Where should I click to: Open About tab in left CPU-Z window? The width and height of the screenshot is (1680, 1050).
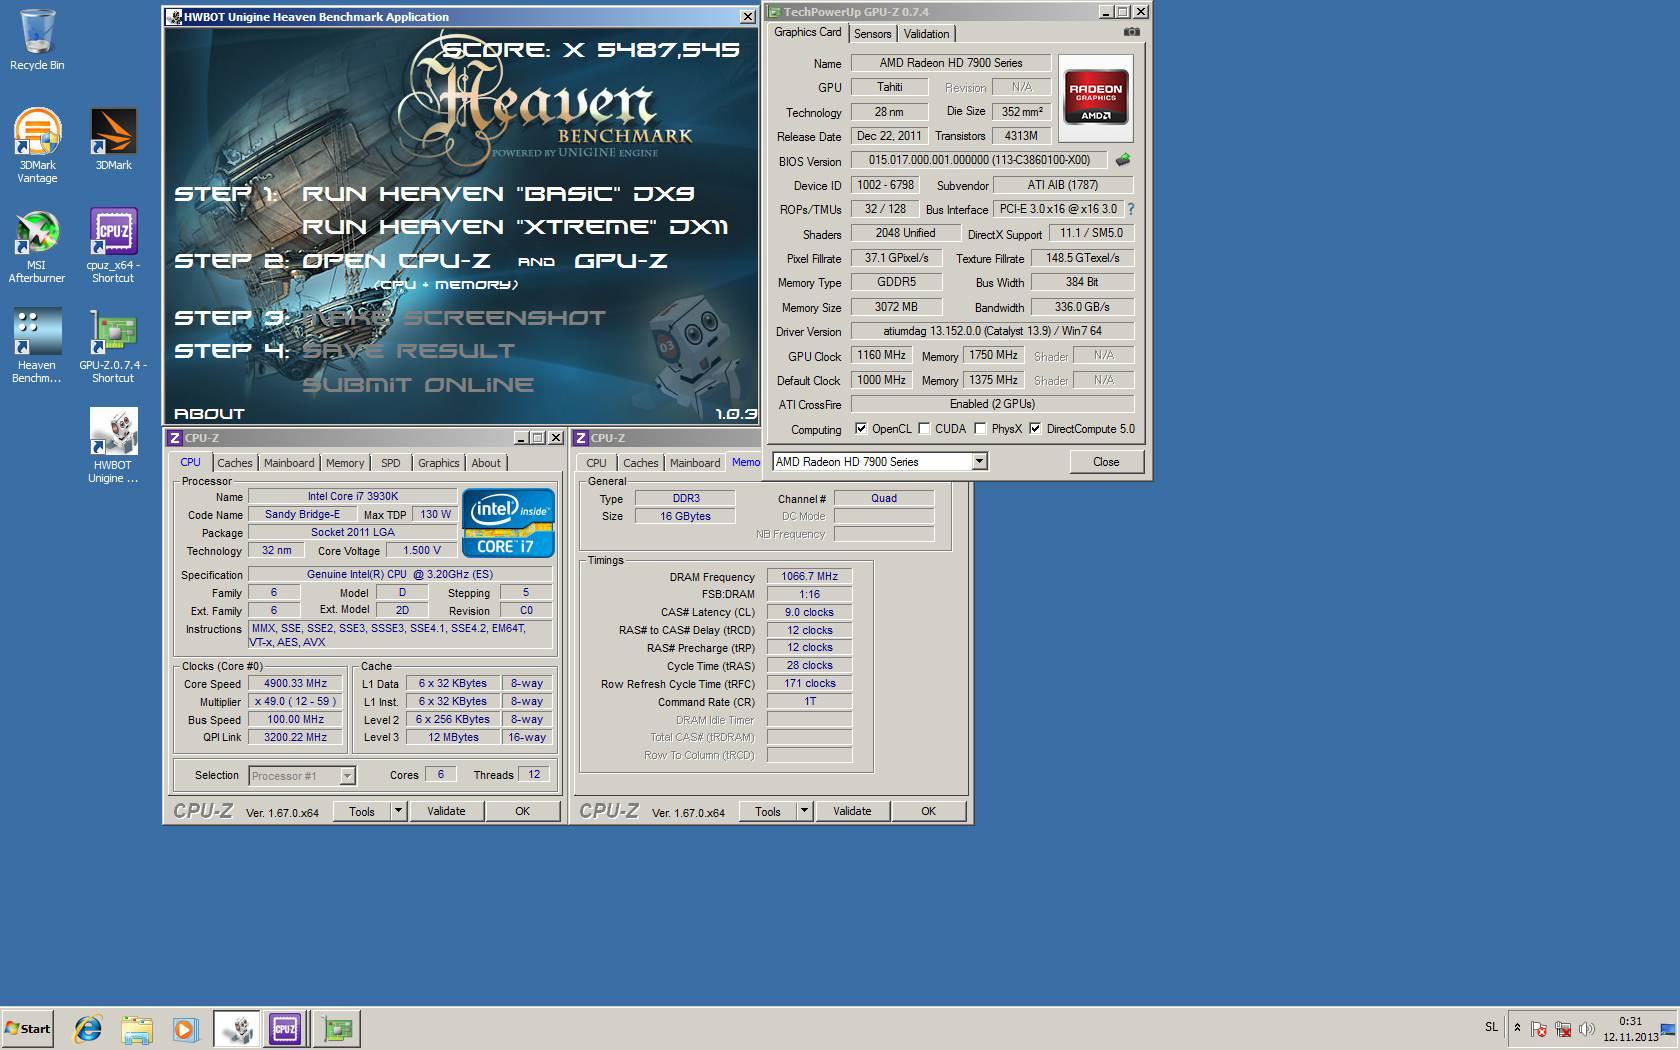[x=486, y=463]
